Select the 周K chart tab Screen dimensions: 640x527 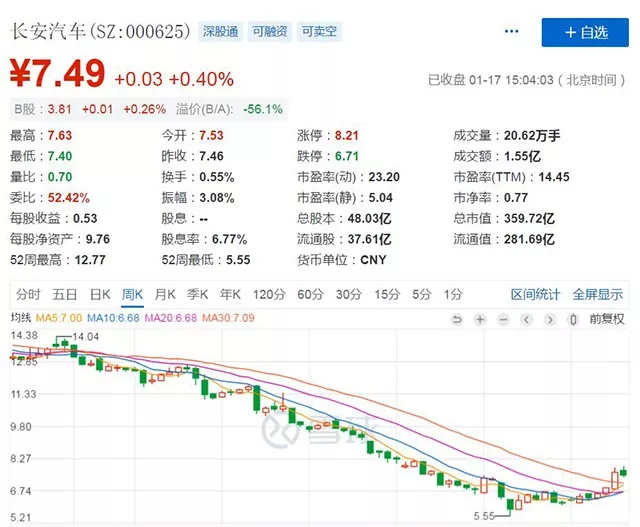132,294
